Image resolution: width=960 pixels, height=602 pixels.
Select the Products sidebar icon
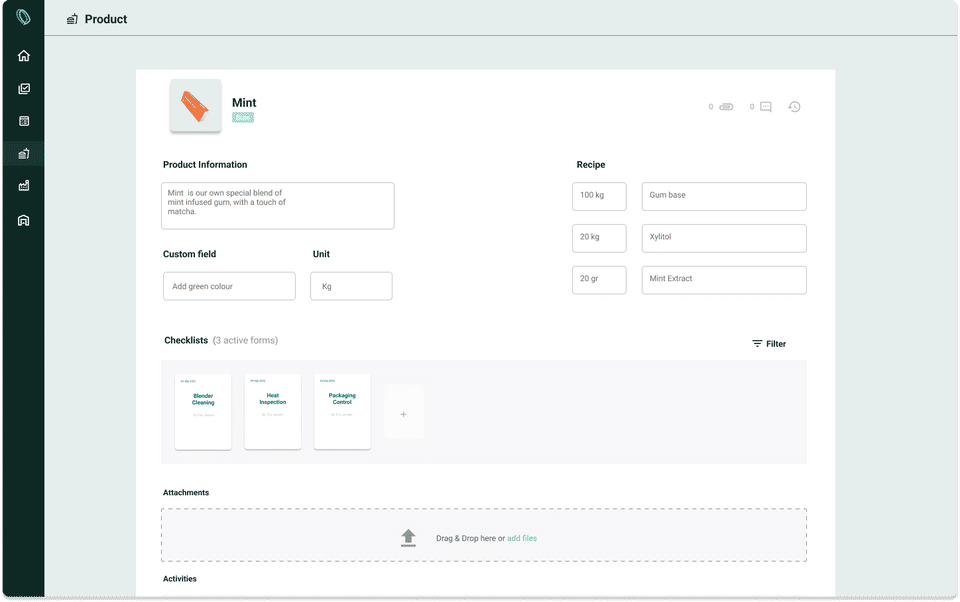[x=24, y=154]
